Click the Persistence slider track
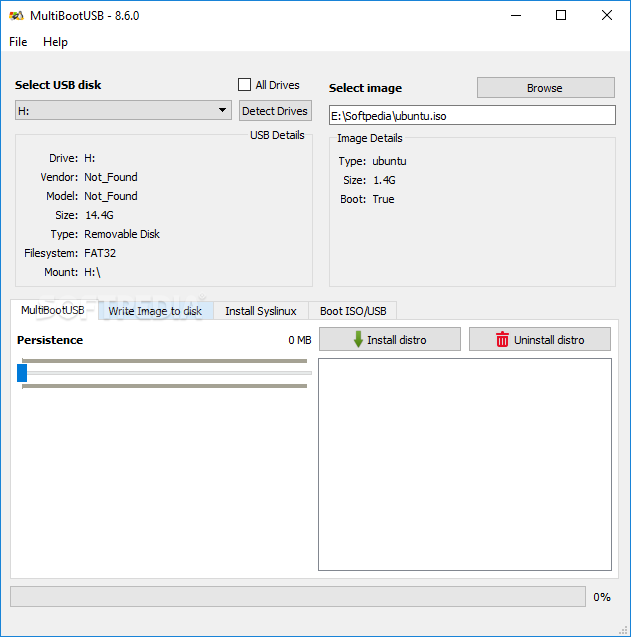Viewport: 631px width, 637px height. pyautogui.click(x=165, y=373)
